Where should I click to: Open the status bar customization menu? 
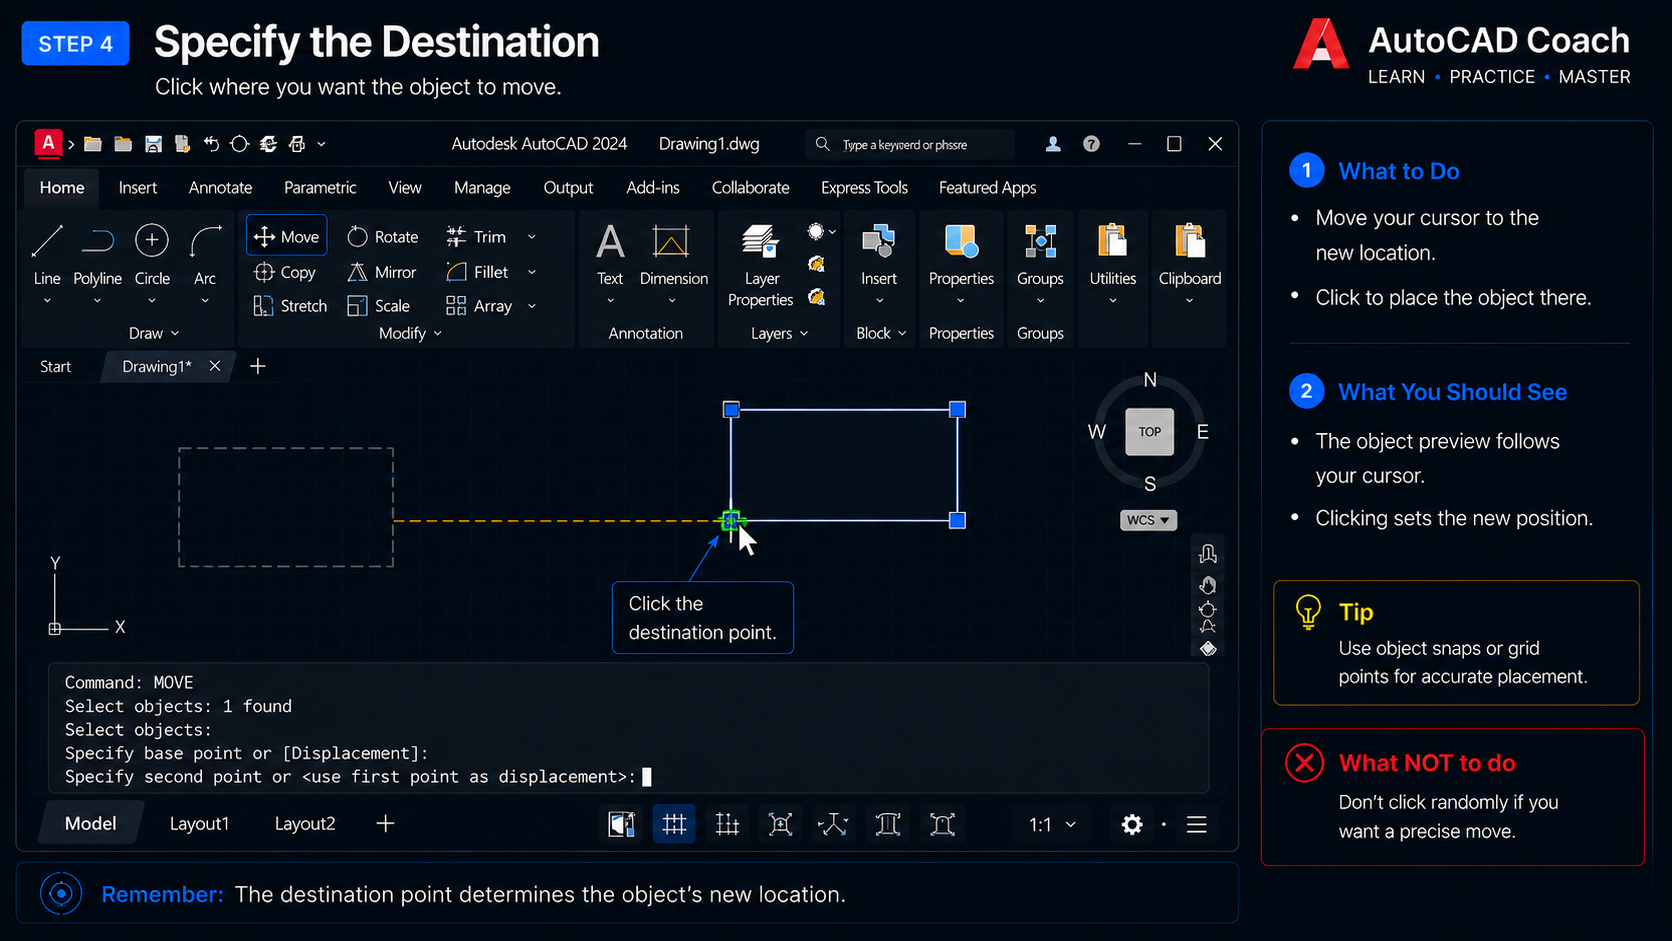point(1197,824)
